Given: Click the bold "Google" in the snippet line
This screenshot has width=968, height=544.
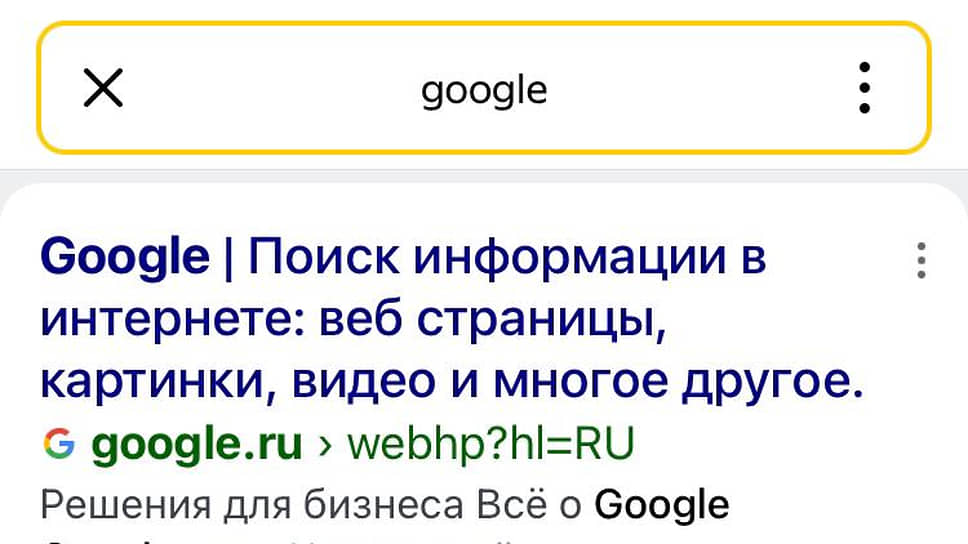Looking at the screenshot, I should [x=661, y=505].
